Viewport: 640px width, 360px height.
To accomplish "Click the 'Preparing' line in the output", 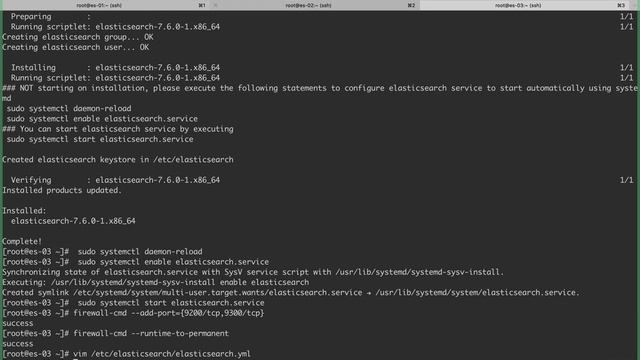I will pyautogui.click(x=51, y=16).
